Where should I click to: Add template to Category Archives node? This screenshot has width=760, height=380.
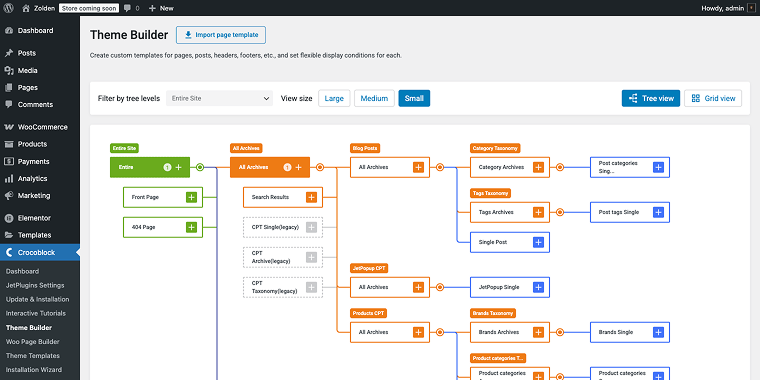pos(538,167)
